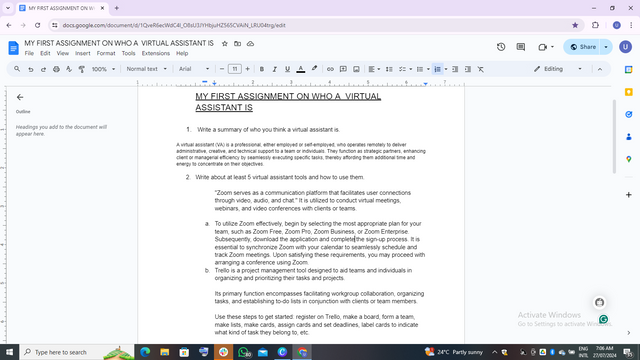Get add-ons with the plus icon
The height and width of the screenshot is (360, 640).
click(x=629, y=195)
